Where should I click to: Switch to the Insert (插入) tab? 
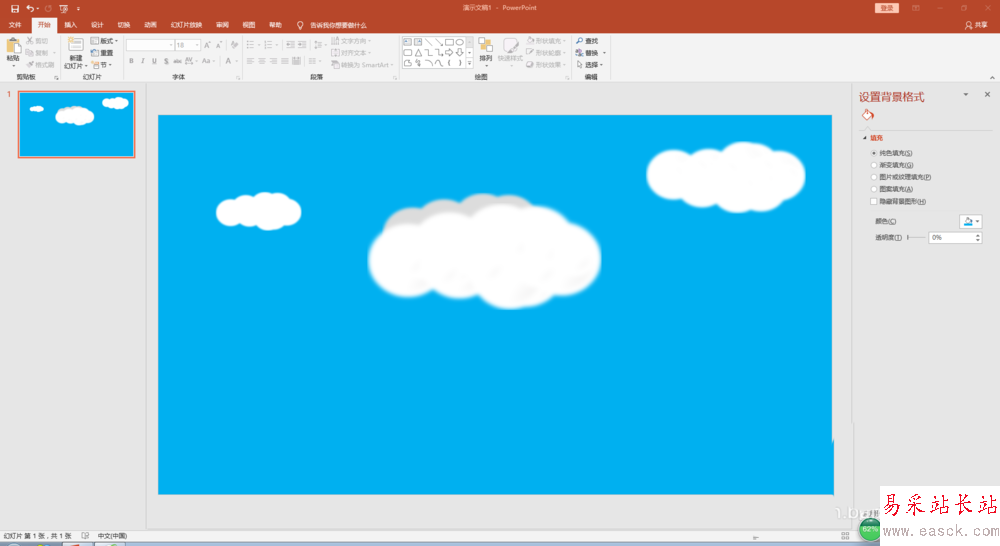(71, 26)
